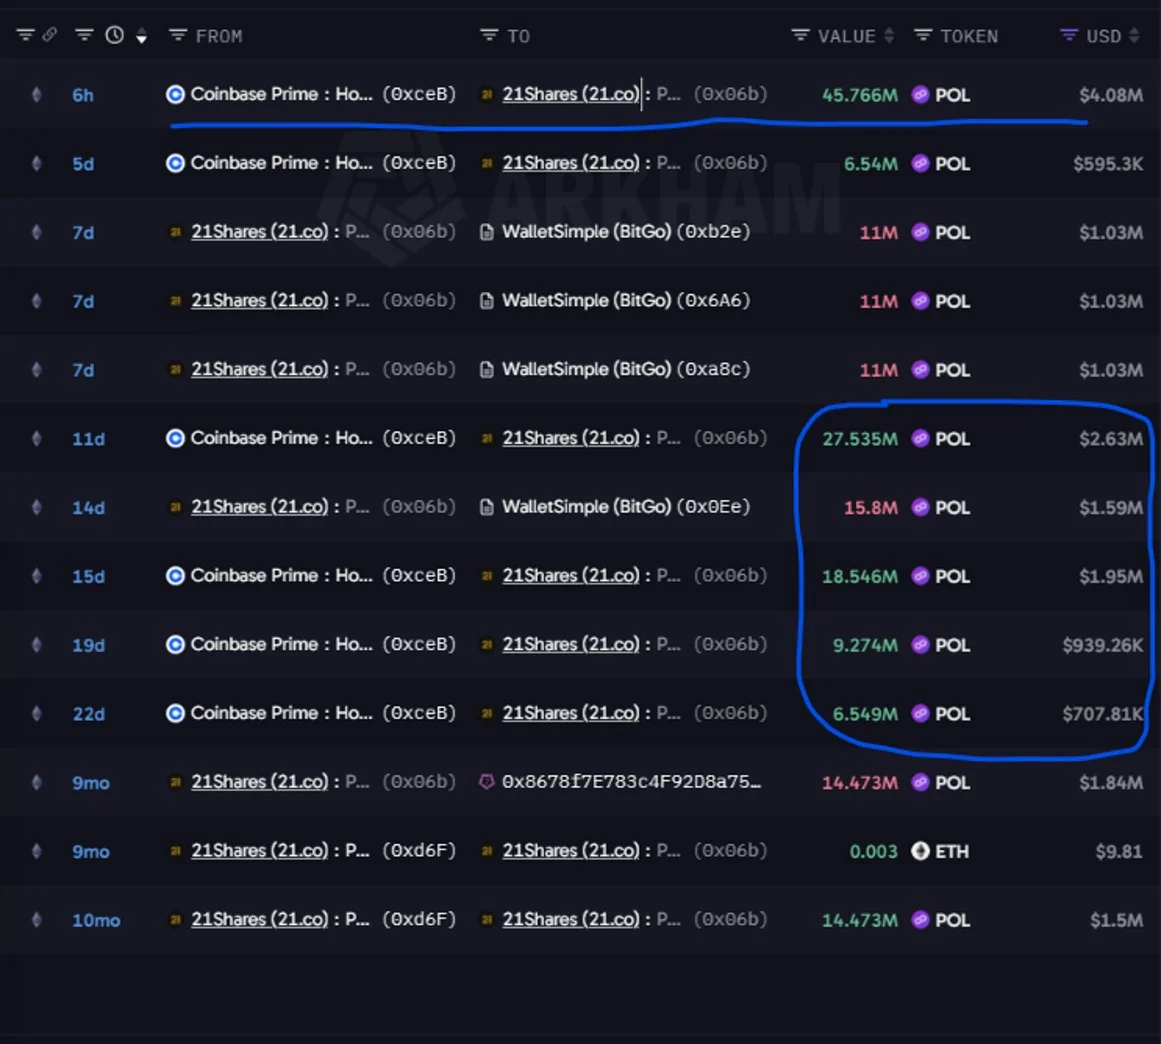The width and height of the screenshot is (1161, 1044).
Task: Sort the table using the VALUE sort arrows
Action: [889, 36]
